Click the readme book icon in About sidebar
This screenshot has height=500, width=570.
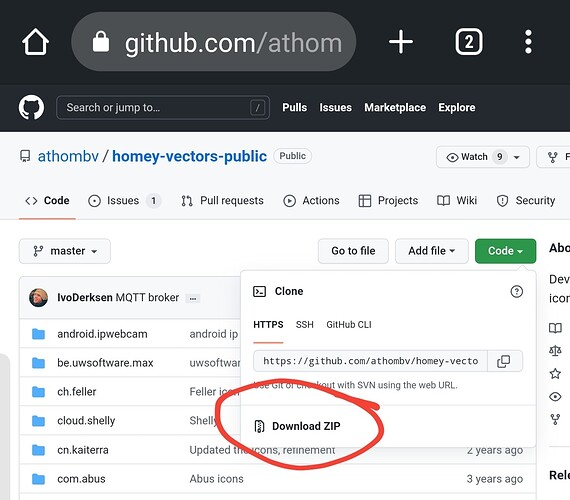tap(555, 328)
